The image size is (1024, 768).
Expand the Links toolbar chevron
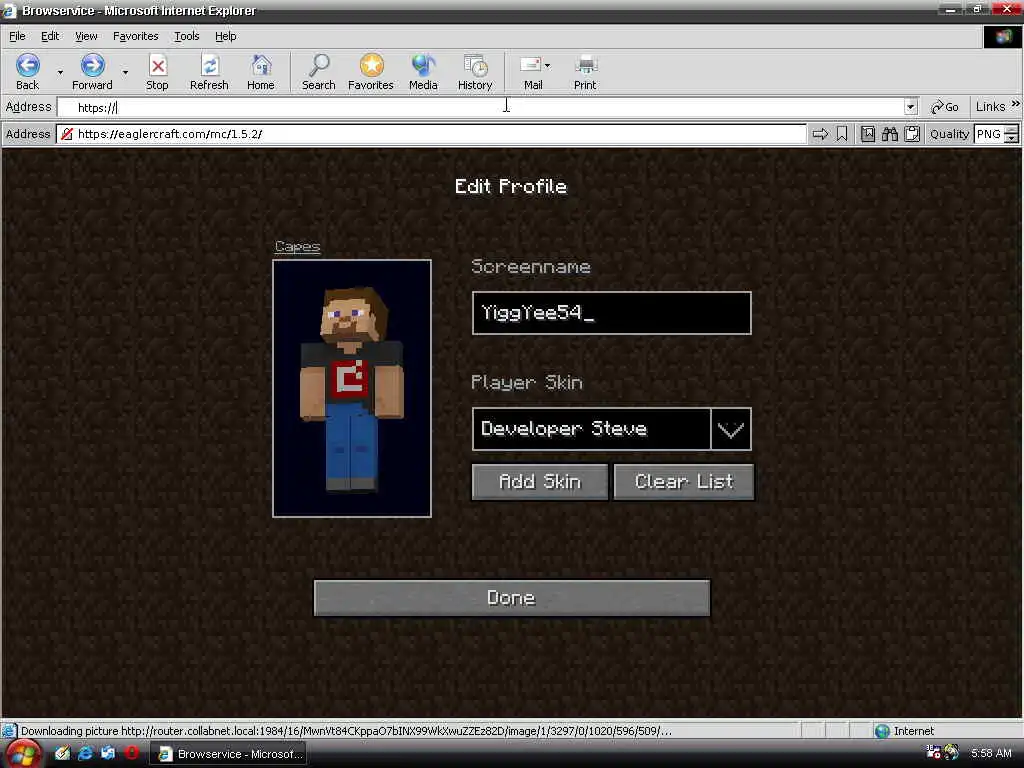click(1016, 104)
